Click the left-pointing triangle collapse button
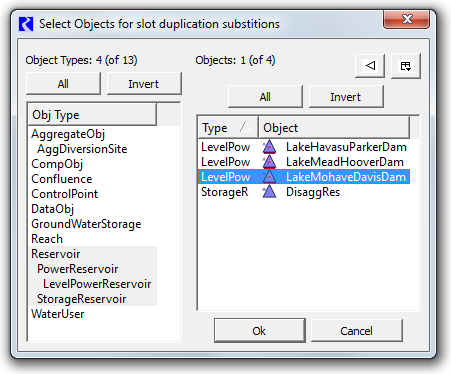 (370, 66)
